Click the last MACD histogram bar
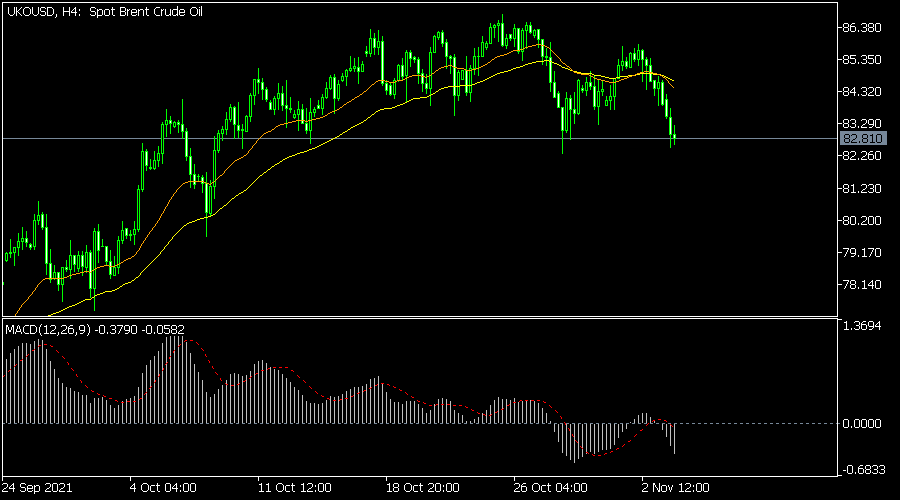The width and height of the screenshot is (900, 500). pyautogui.click(x=674, y=439)
